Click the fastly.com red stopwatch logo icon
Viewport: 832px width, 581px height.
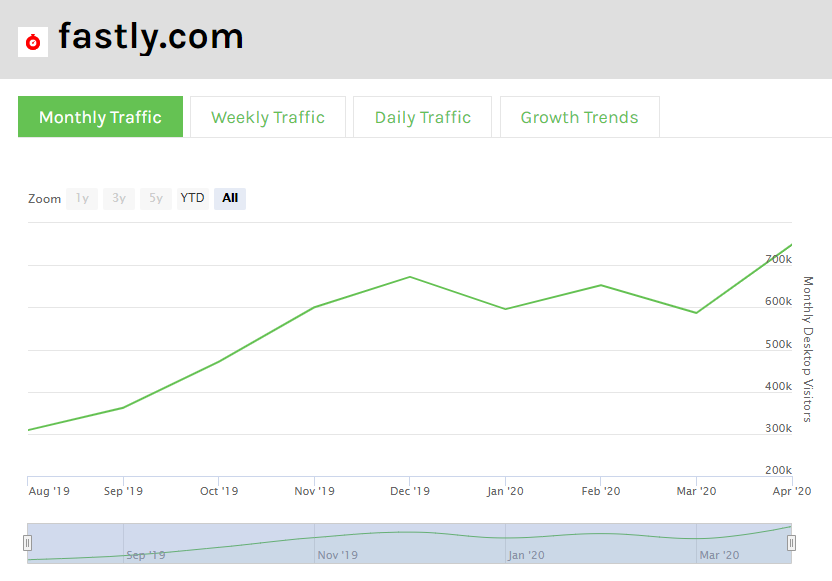tap(33, 41)
